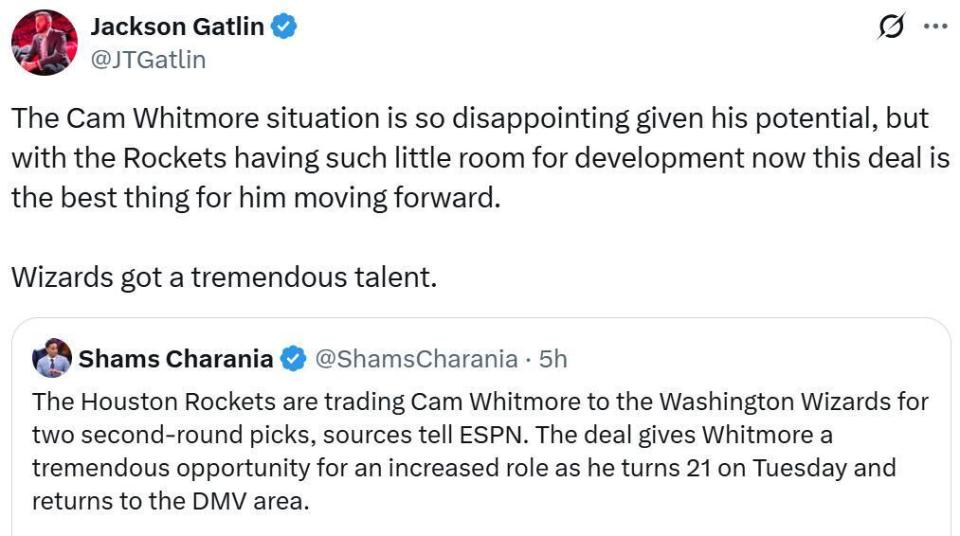The width and height of the screenshot is (960, 536).
Task: Click the Jackson Gatlin display name
Action: click(178, 27)
